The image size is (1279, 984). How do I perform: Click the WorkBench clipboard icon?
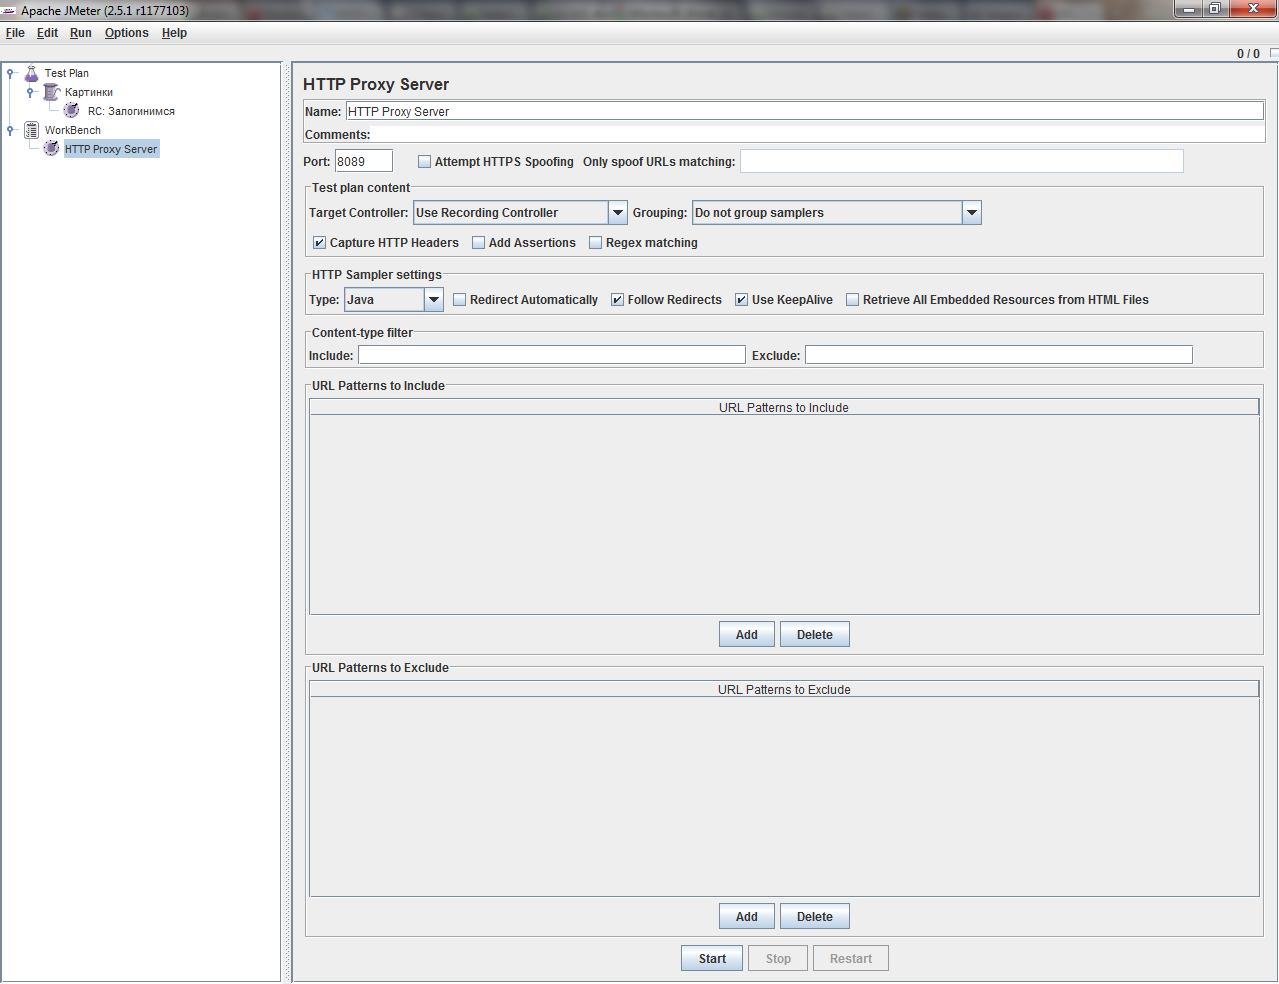click(x=31, y=130)
